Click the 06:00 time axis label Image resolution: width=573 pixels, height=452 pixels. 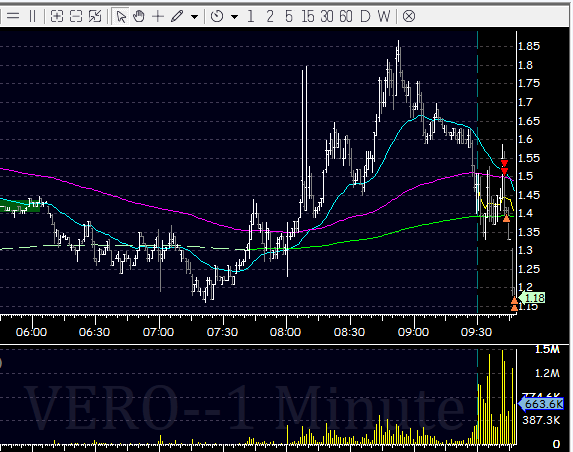[x=31, y=332]
